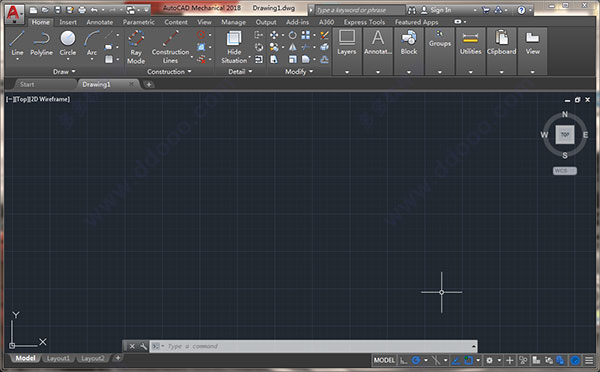Open the Layers panel button
Viewport: 600px width, 372px height.
[x=347, y=51]
